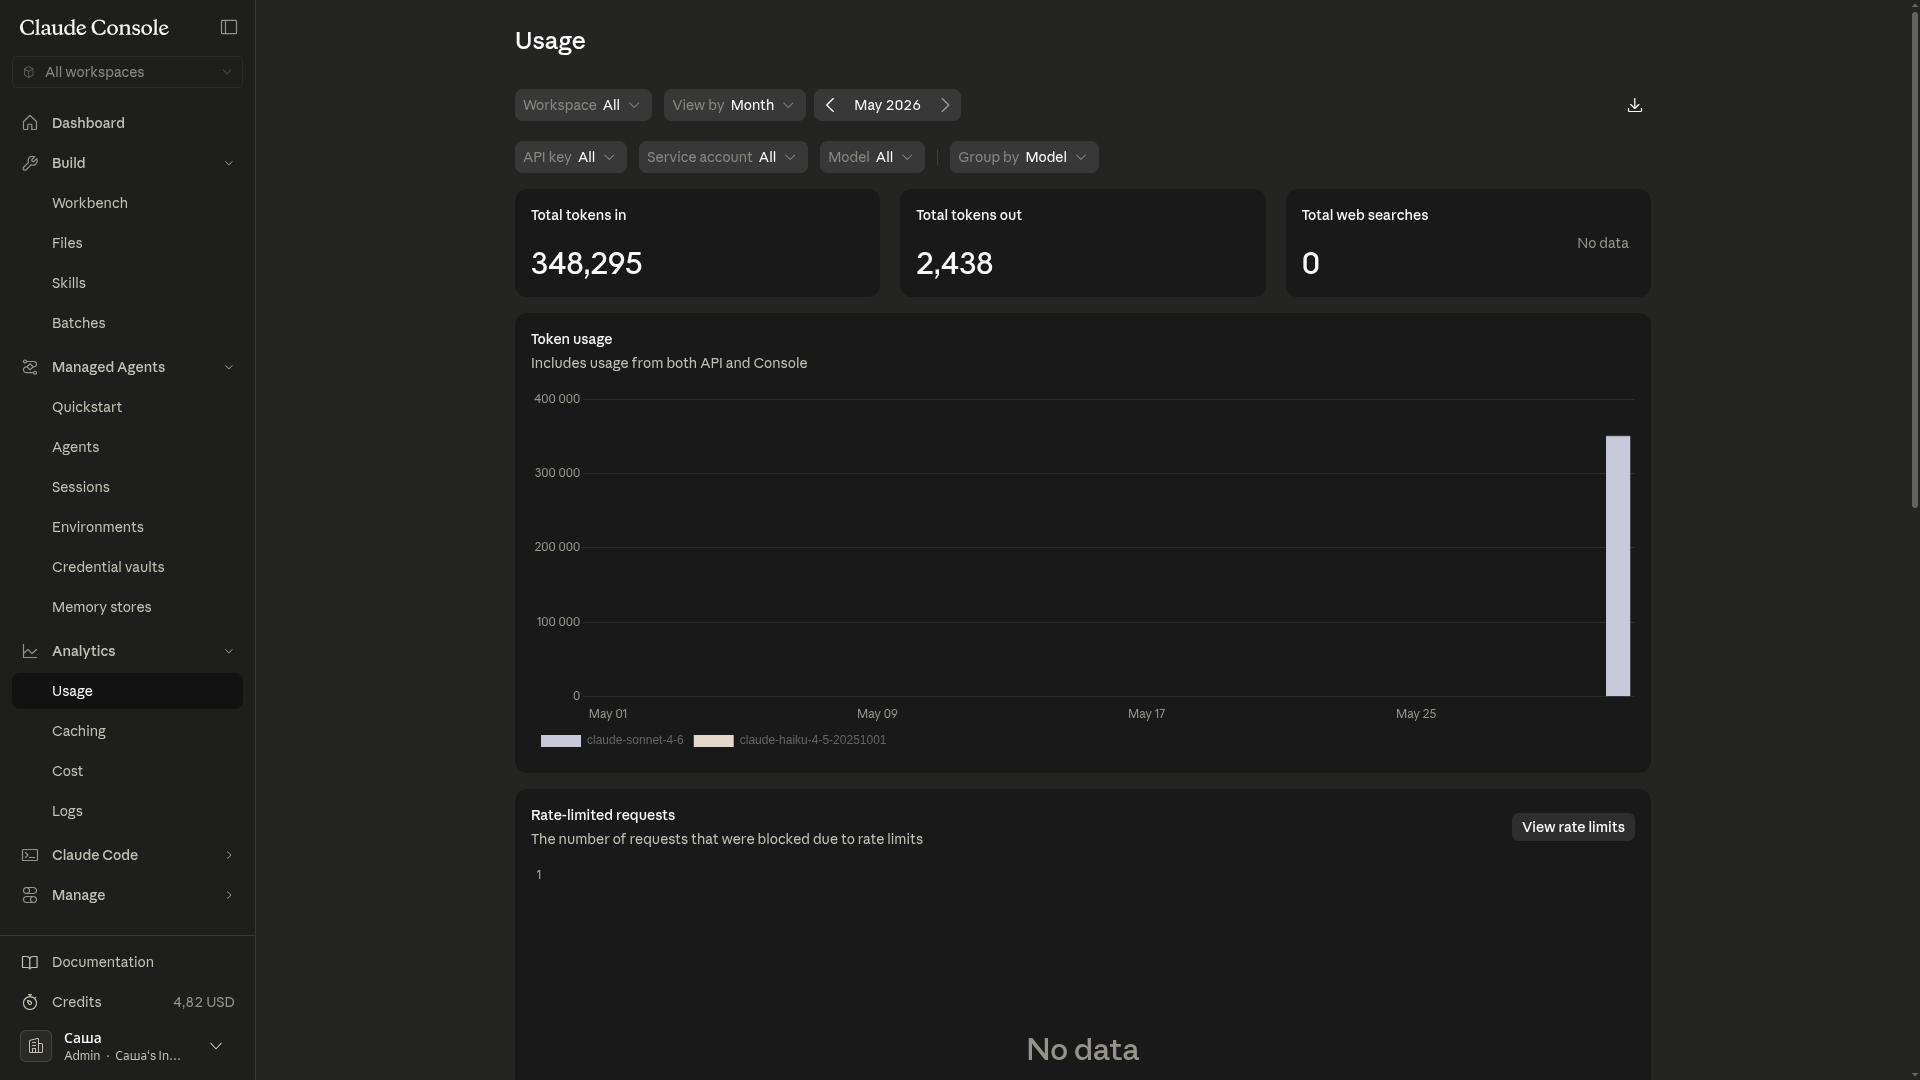Open the View by Month dropdown
The height and width of the screenshot is (1080, 1920).
click(735, 105)
